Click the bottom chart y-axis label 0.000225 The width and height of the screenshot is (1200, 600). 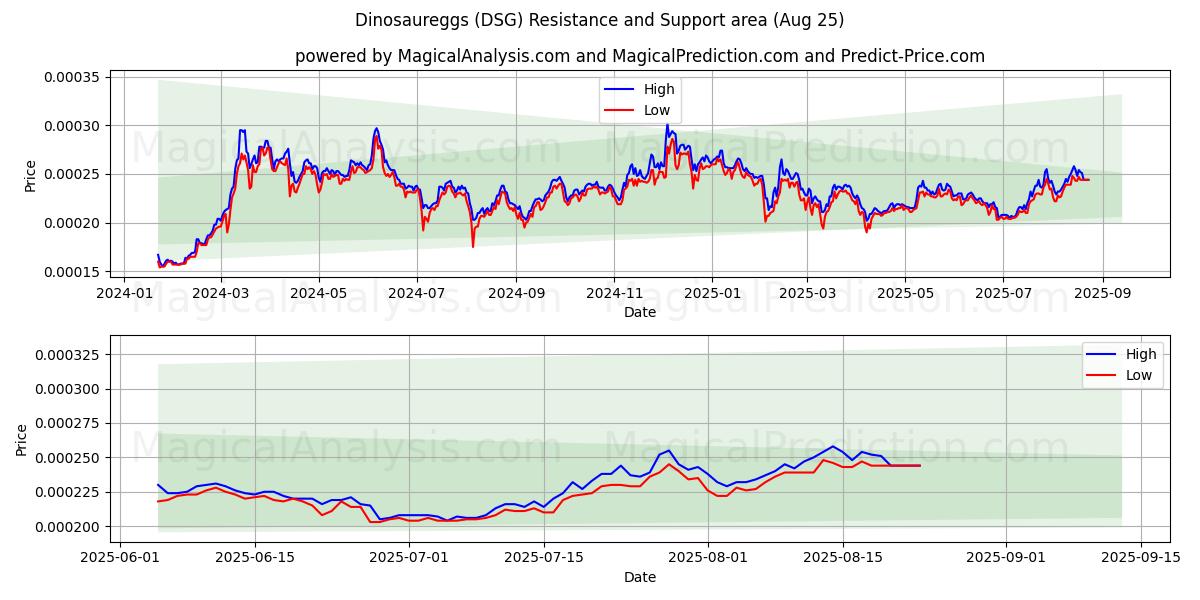coord(68,492)
